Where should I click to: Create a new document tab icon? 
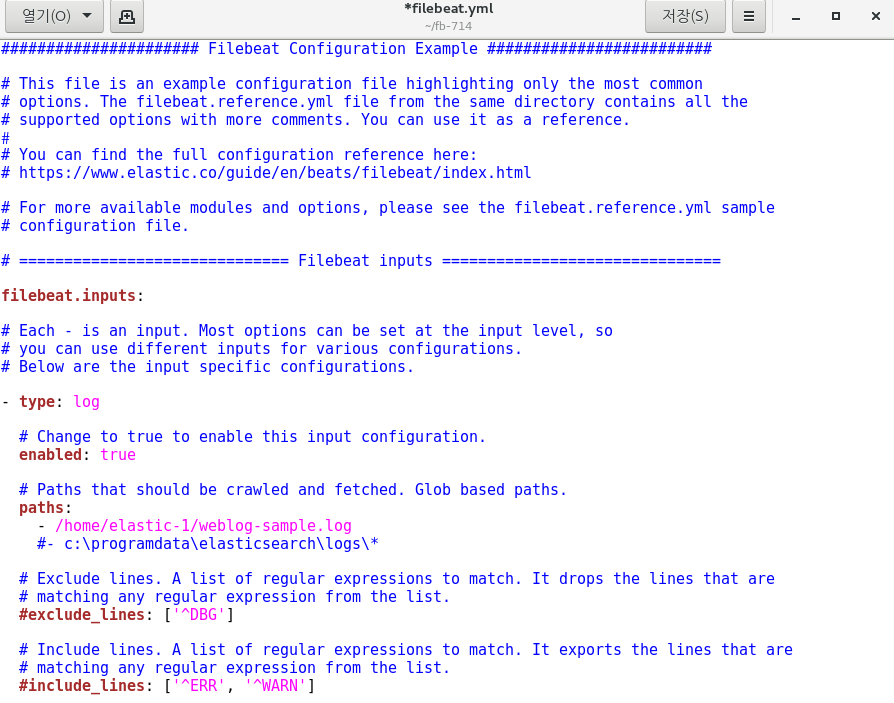pyautogui.click(x=127, y=16)
